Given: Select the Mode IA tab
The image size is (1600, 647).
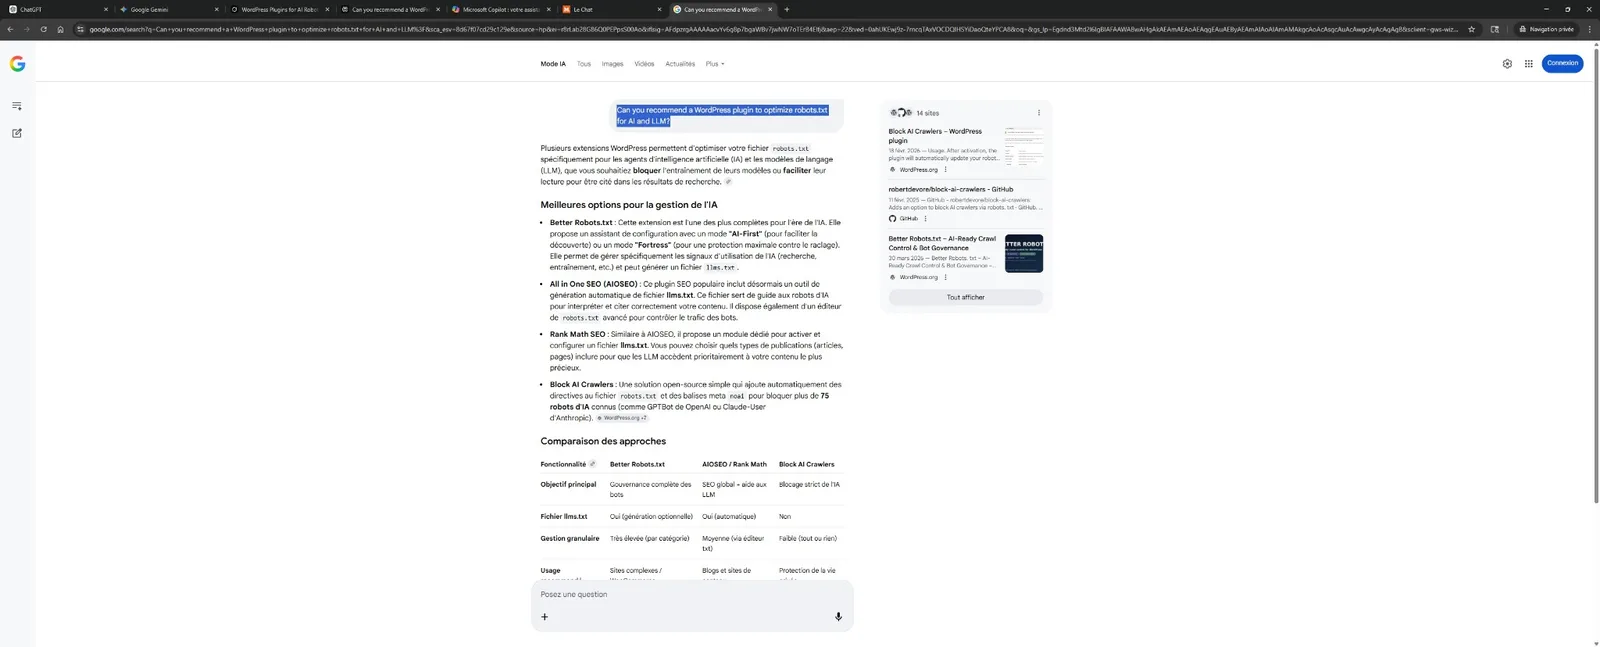Looking at the screenshot, I should coord(553,64).
